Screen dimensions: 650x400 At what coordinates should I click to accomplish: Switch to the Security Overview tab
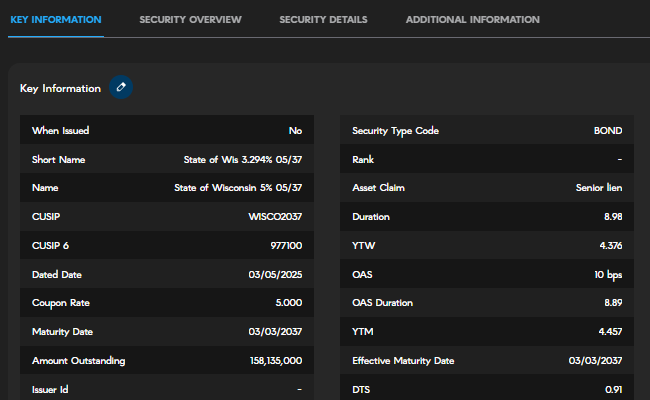190,20
